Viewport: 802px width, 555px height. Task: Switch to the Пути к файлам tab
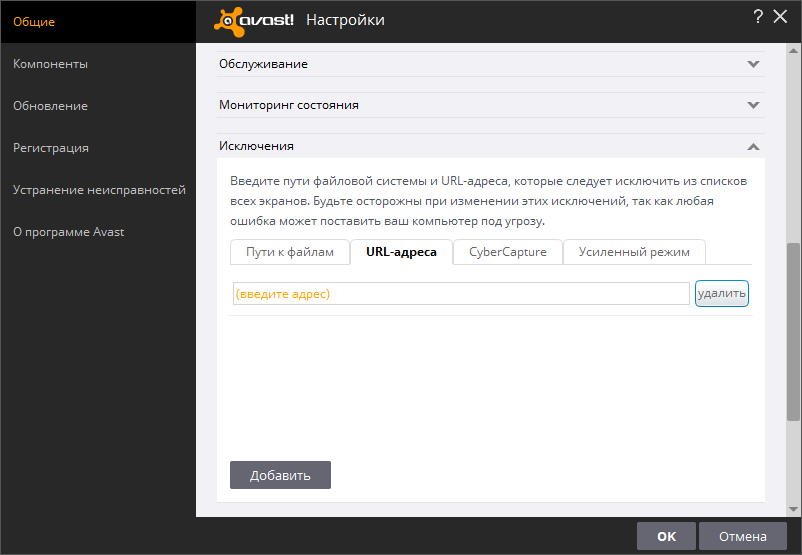point(290,252)
